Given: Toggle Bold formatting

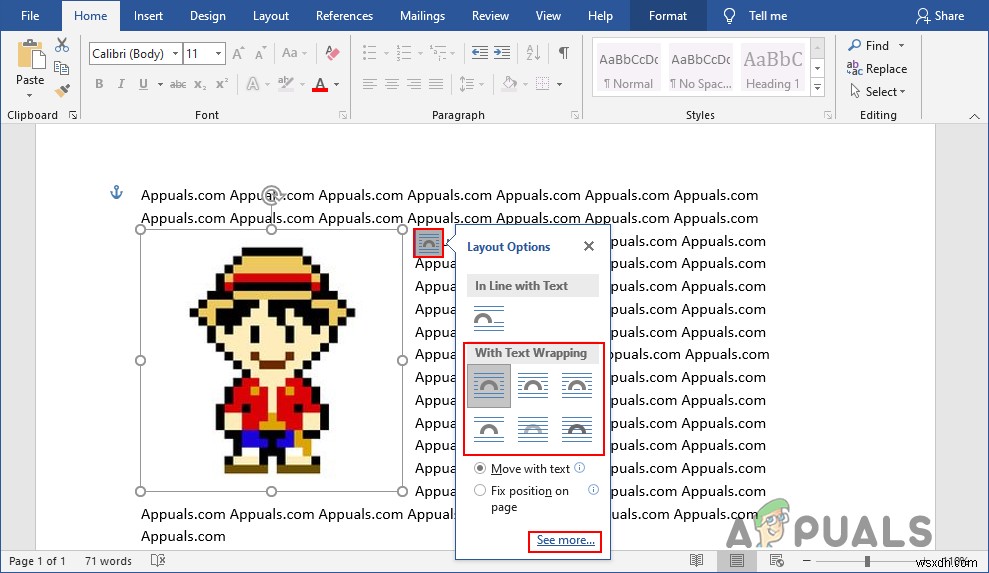Looking at the screenshot, I should (99, 84).
